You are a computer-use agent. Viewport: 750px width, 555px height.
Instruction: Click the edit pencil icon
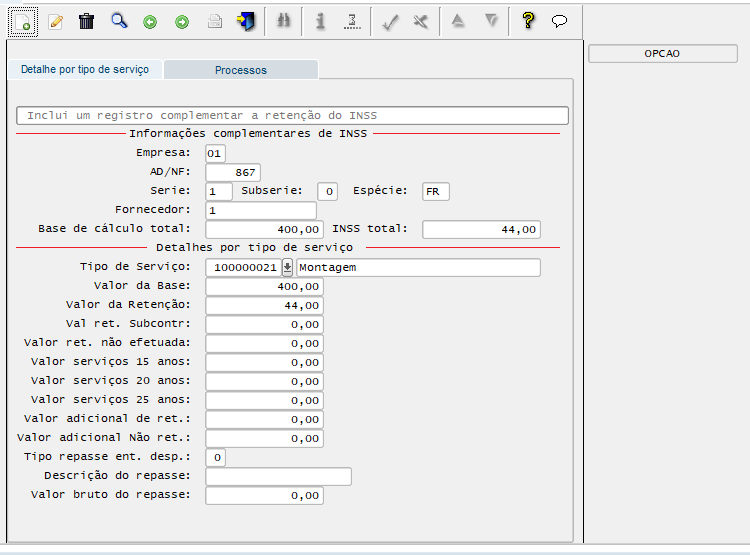tap(55, 22)
